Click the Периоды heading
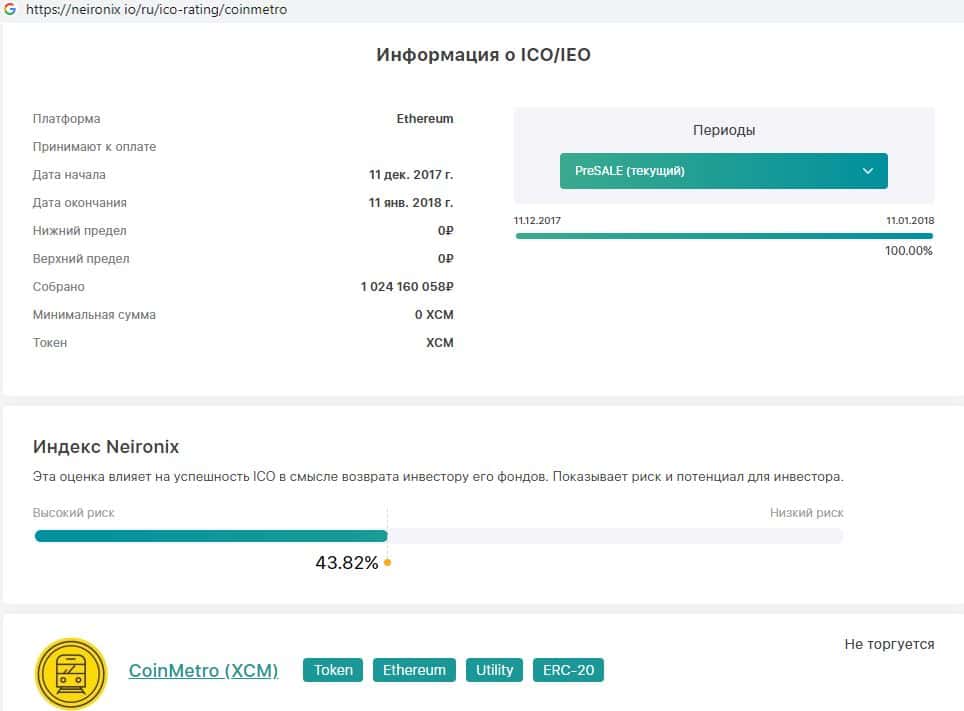The width and height of the screenshot is (964, 711). (x=724, y=130)
